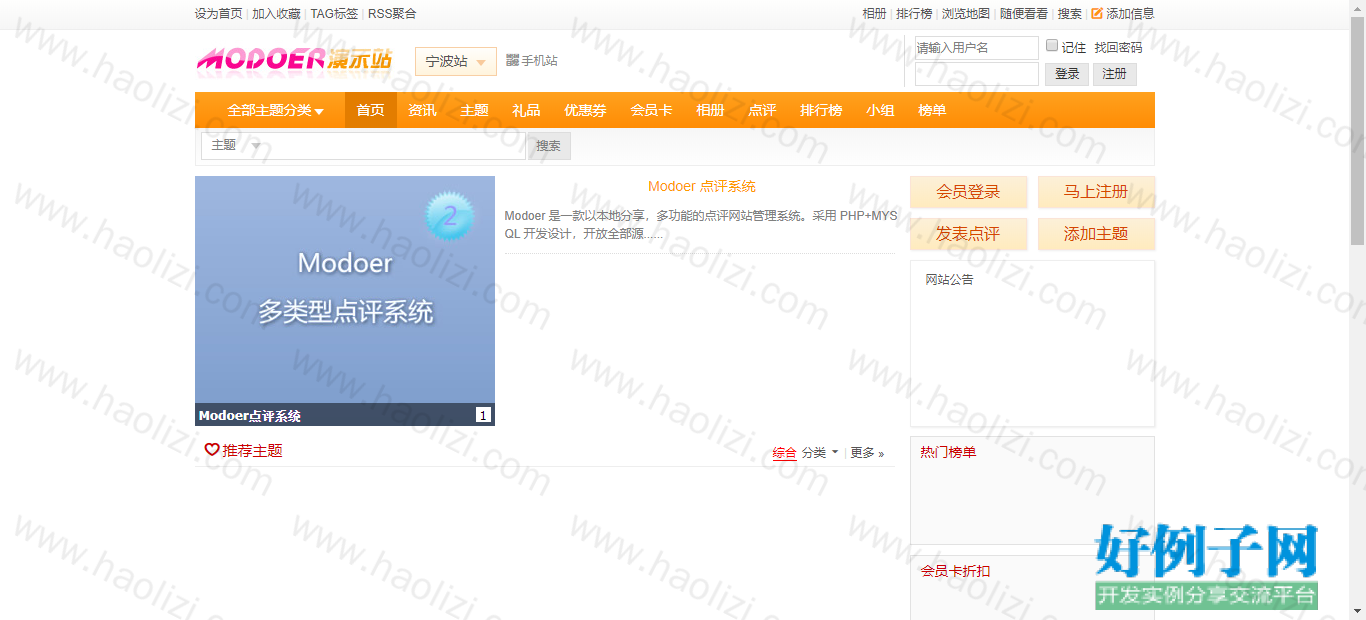Open the 榜单 nav item

point(932,110)
